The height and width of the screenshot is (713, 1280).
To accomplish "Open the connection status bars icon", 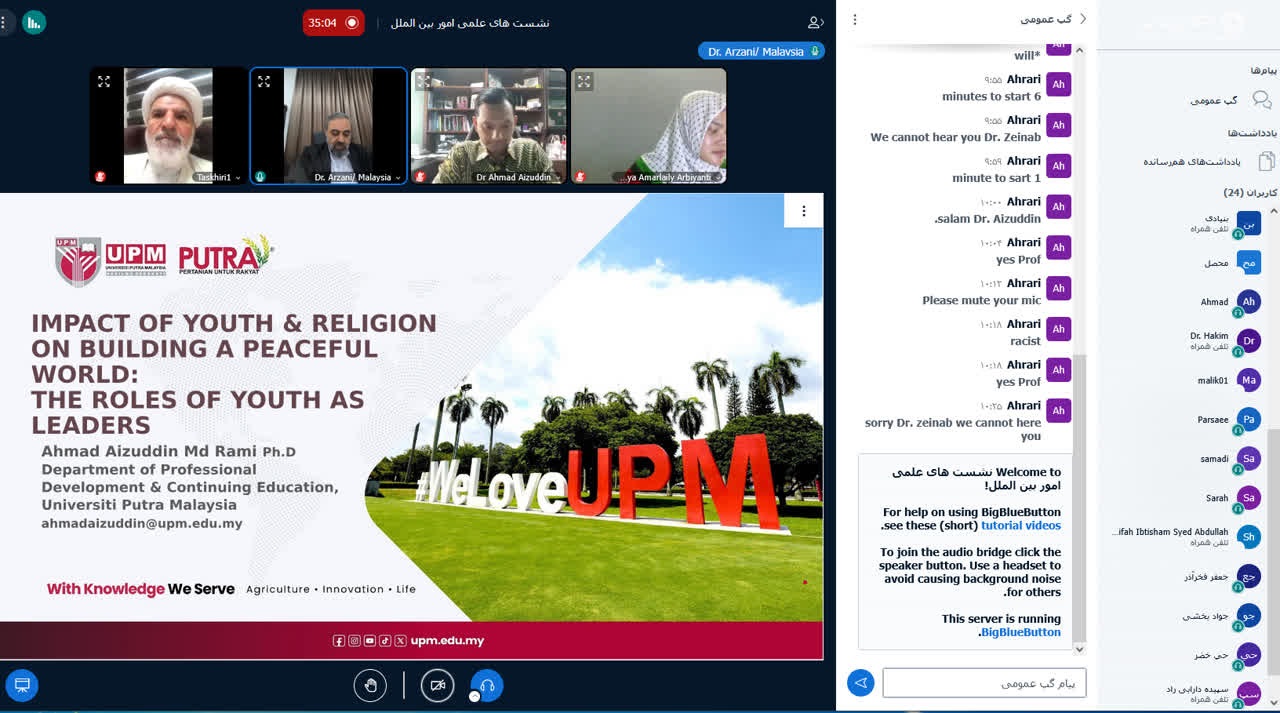I will pyautogui.click(x=34, y=22).
